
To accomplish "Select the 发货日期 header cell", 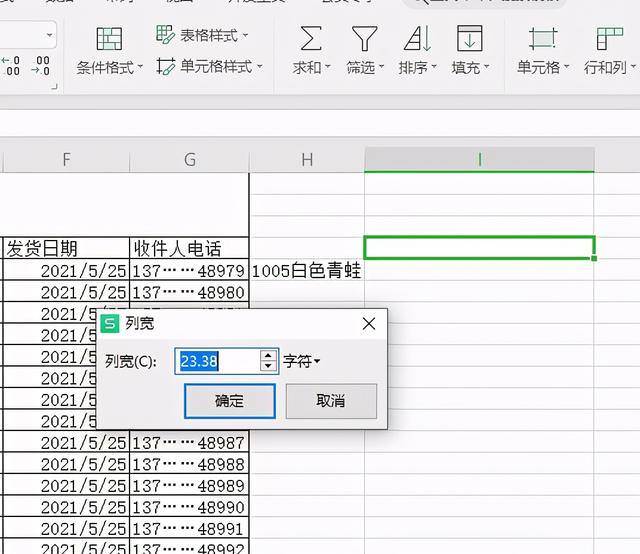I will click(x=66, y=248).
